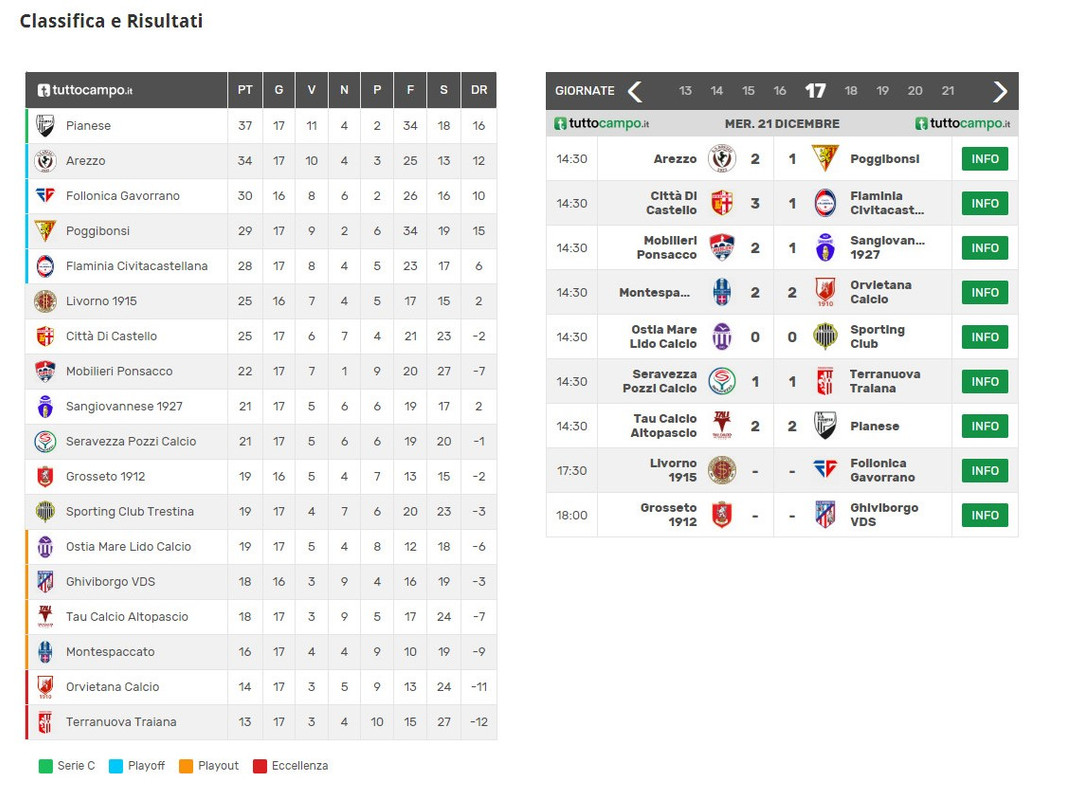Click the Terranuova Traiana crest in standings
Screen dimensions: 1066x800
46,722
